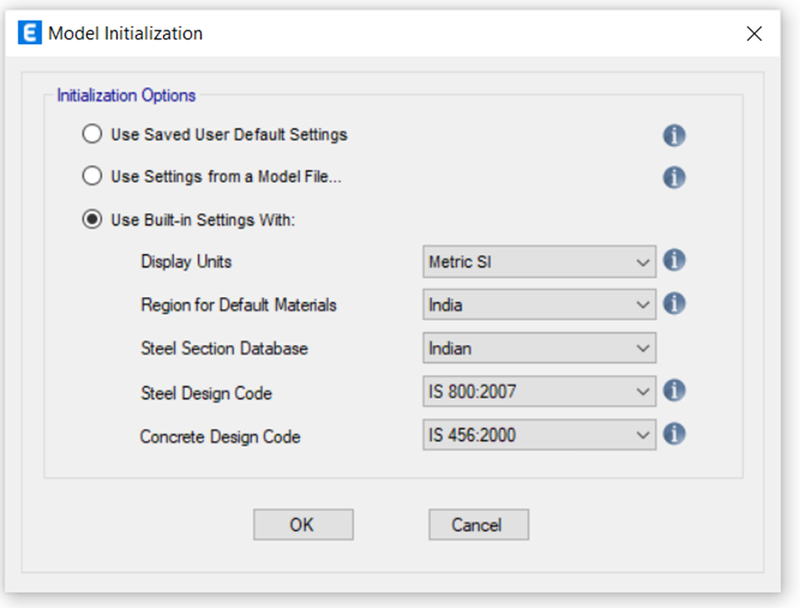Image resolution: width=800 pixels, height=608 pixels.
Task: Show info for Settings from Model File
Action: coord(674,177)
